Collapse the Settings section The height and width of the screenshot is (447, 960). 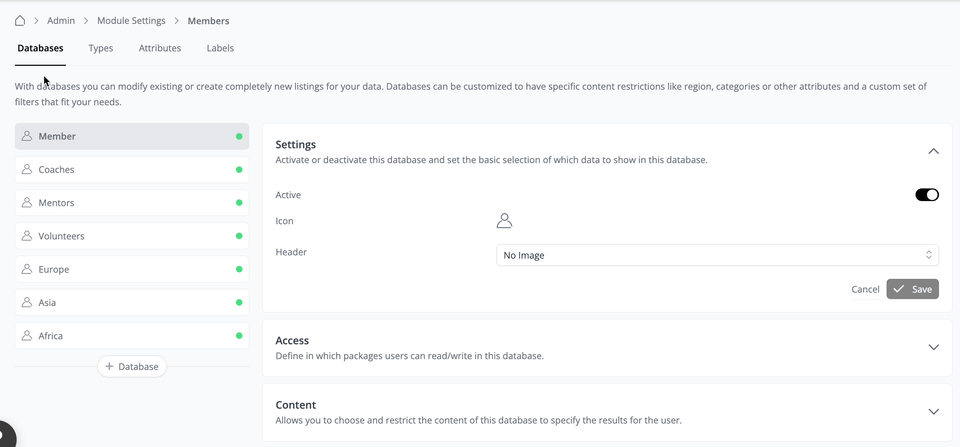[x=933, y=151]
